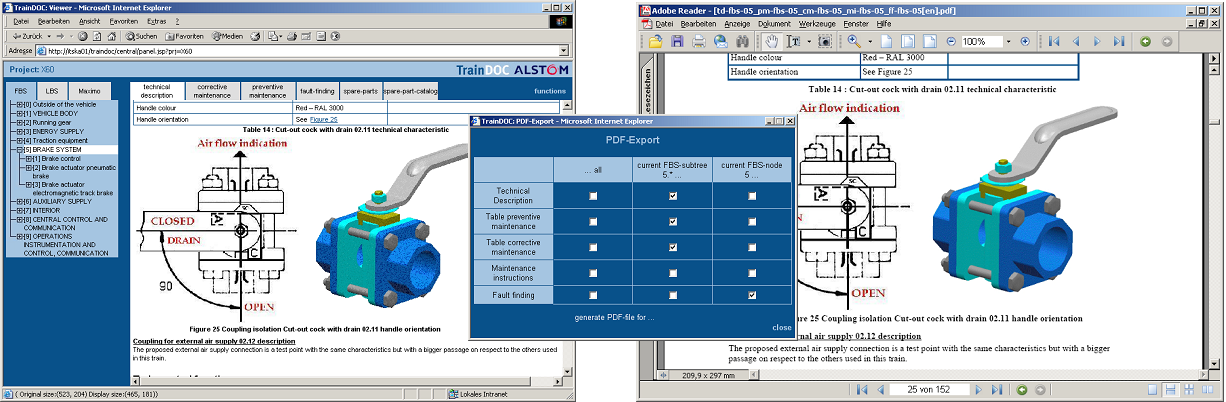
Task: Click IE Refresh page icon
Action: [x=97, y=36]
